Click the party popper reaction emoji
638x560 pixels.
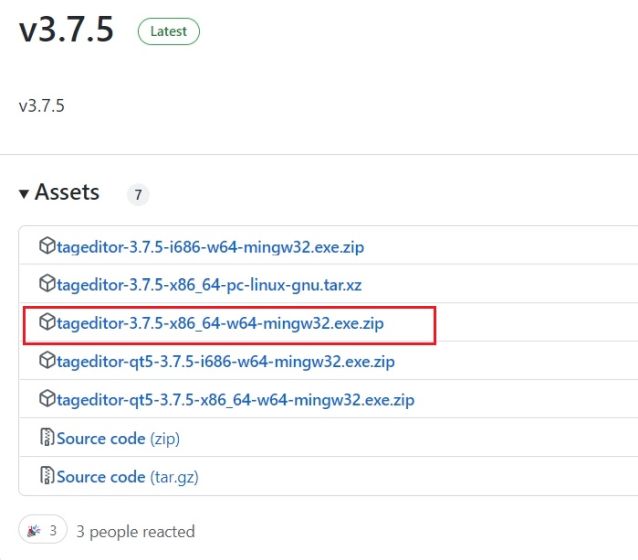click(34, 531)
